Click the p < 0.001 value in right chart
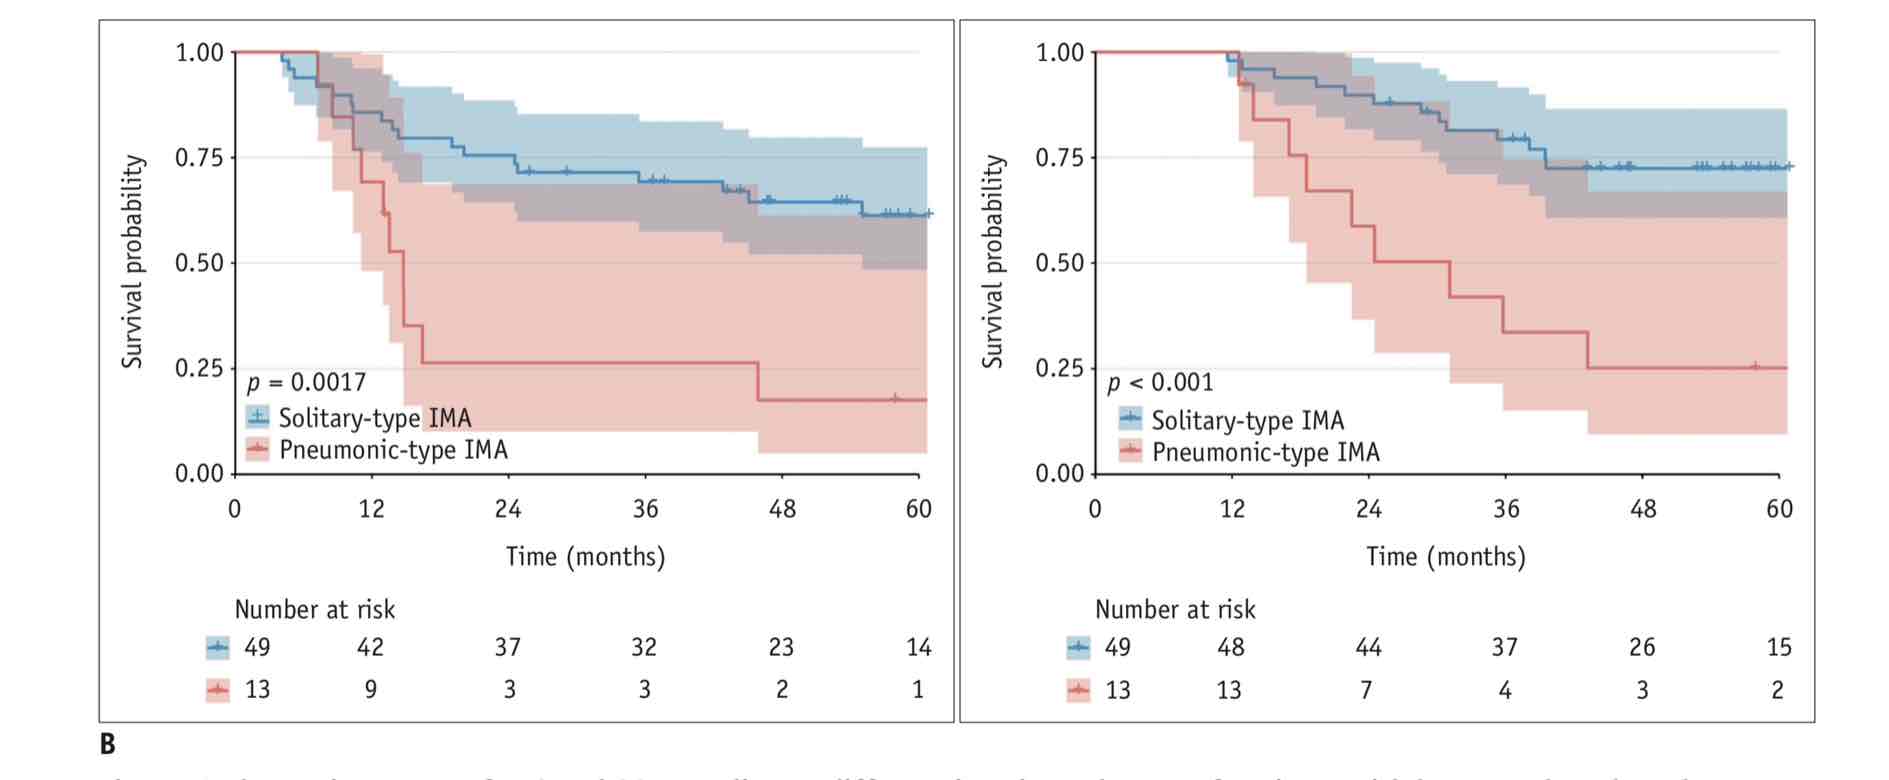This screenshot has height=780, width=1889. (1160, 382)
